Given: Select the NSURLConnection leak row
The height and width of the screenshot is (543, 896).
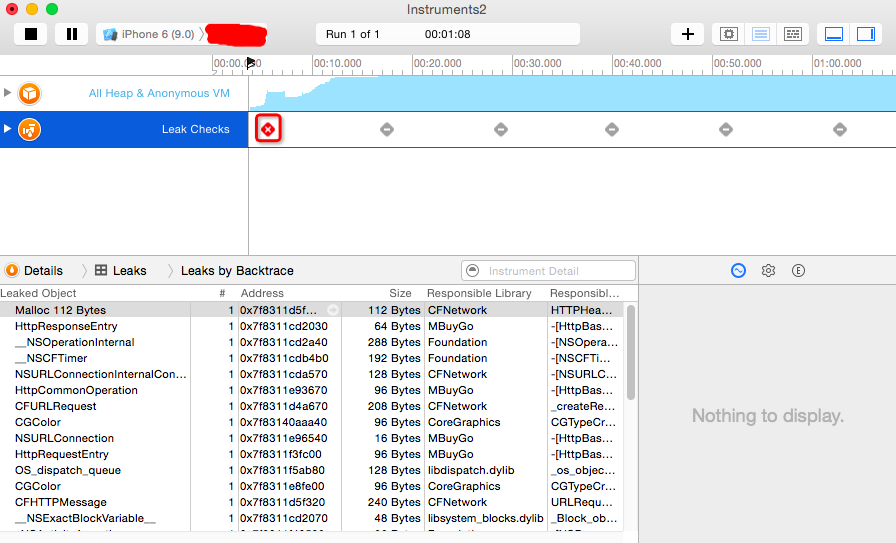Looking at the screenshot, I should 311,438.
